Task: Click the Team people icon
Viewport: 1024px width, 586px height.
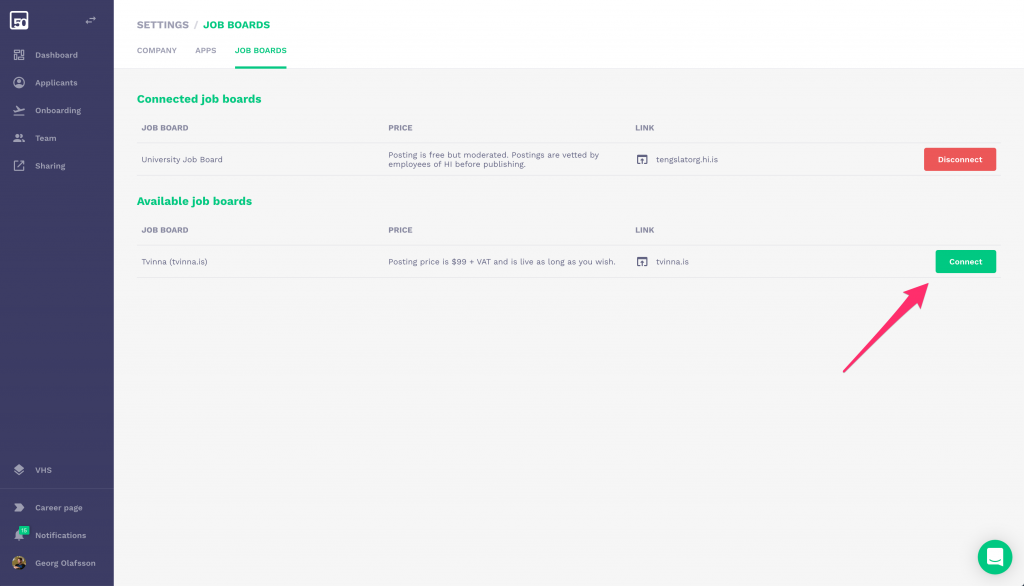Action: (x=19, y=138)
